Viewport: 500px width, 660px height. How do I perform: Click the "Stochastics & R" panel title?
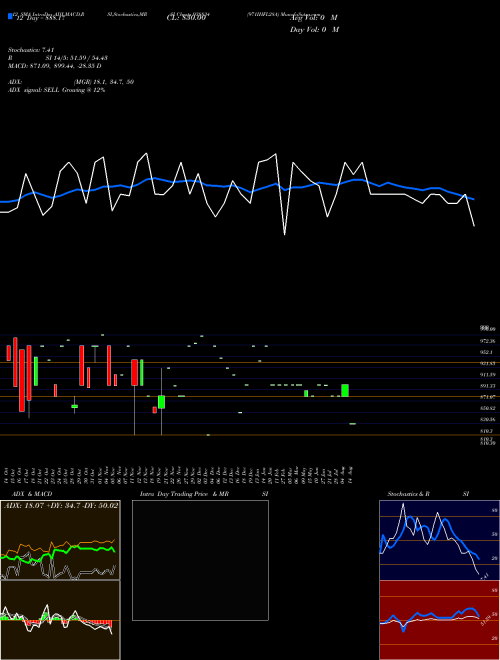pos(409,494)
